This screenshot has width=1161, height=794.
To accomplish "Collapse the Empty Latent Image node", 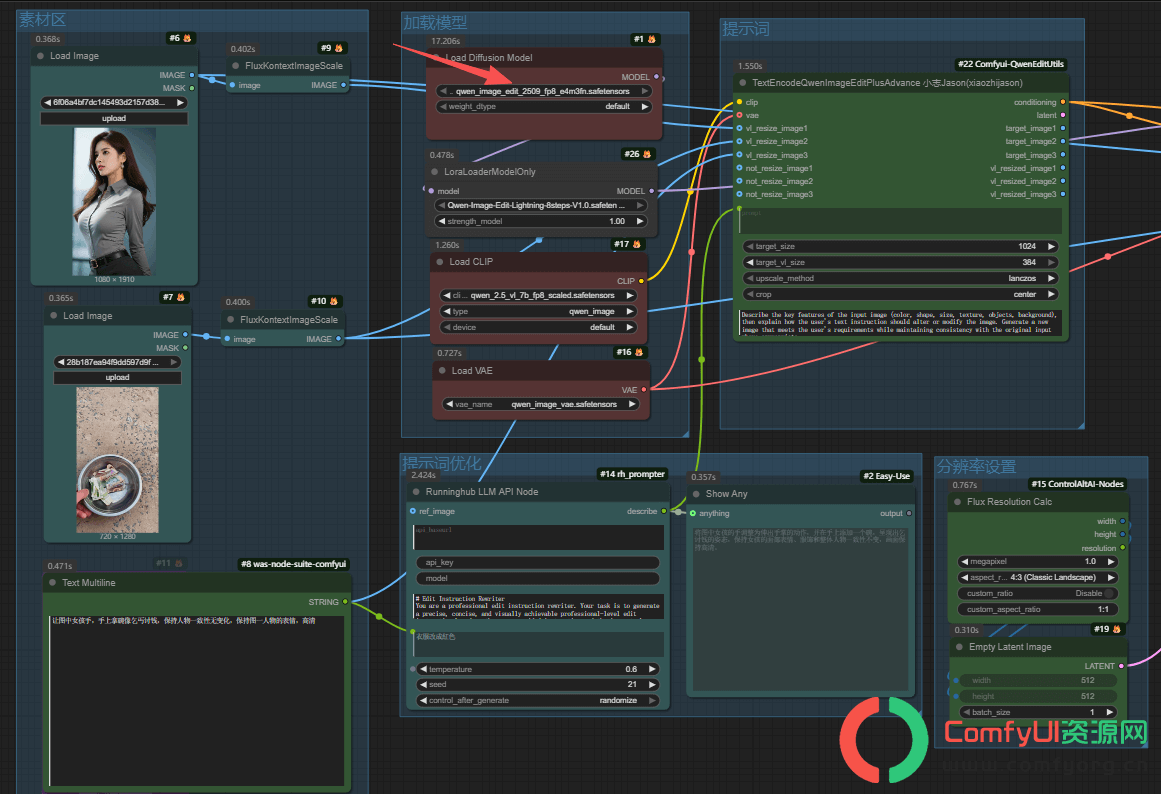I will [959, 647].
